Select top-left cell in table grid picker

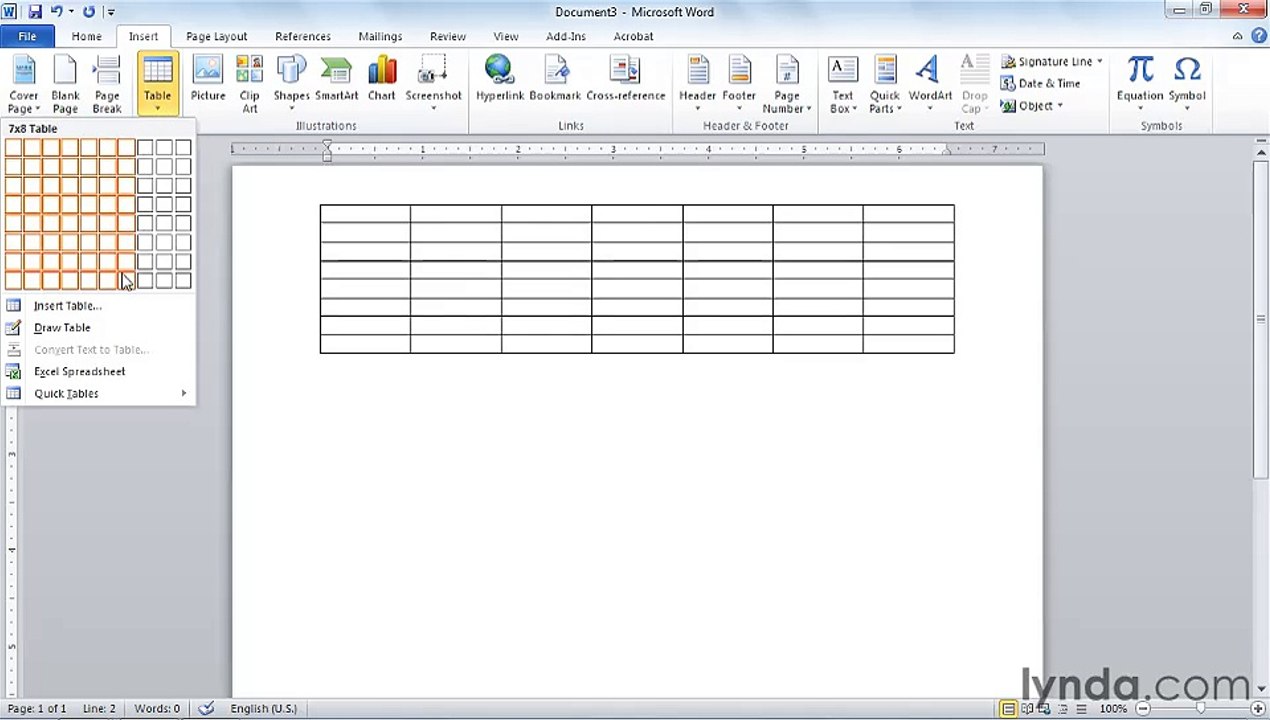tap(13, 148)
